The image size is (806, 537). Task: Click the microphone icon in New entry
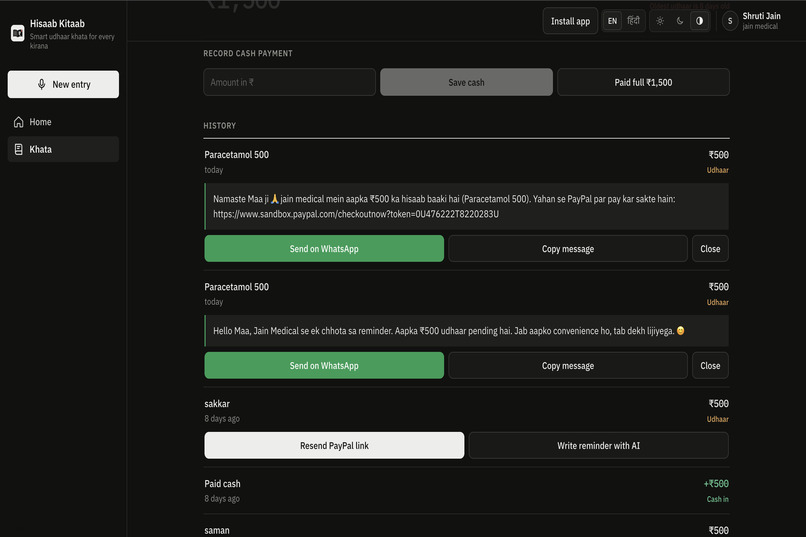(42, 84)
